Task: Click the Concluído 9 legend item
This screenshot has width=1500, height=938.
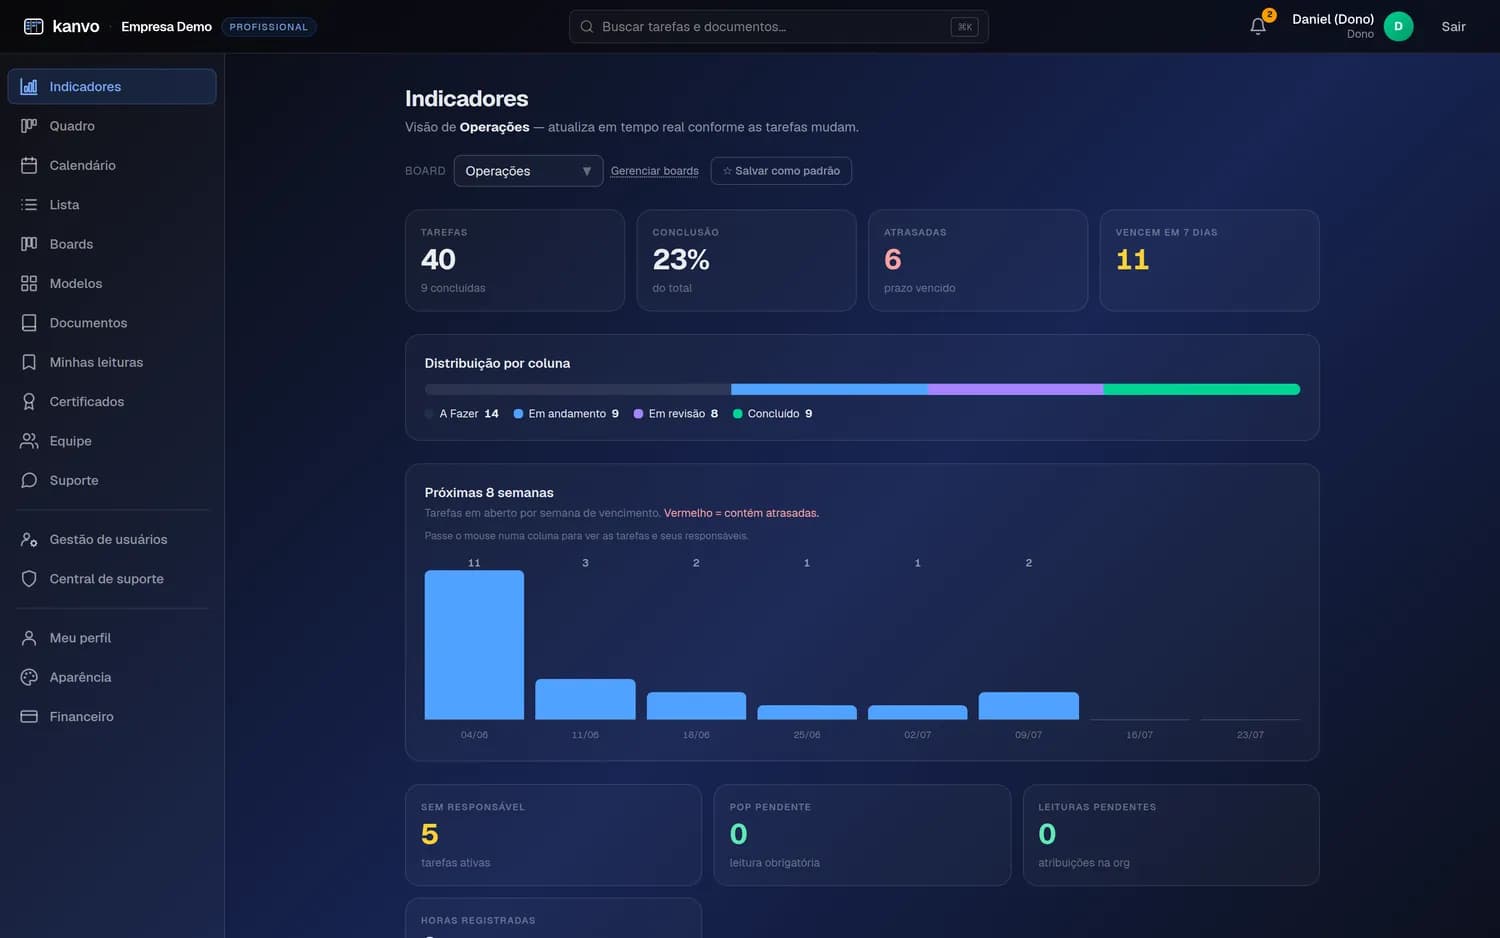Action: (x=773, y=414)
